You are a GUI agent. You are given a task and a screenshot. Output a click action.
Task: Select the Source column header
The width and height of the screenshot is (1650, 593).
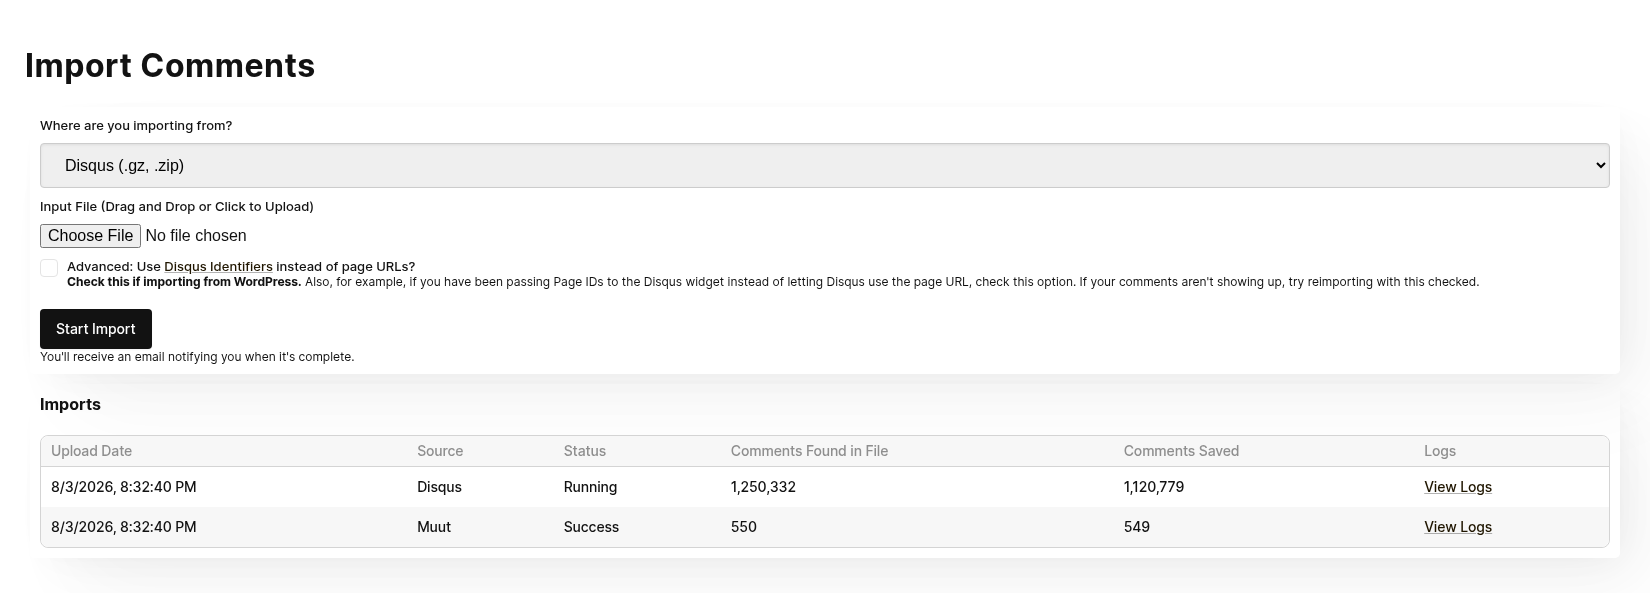[x=440, y=451]
